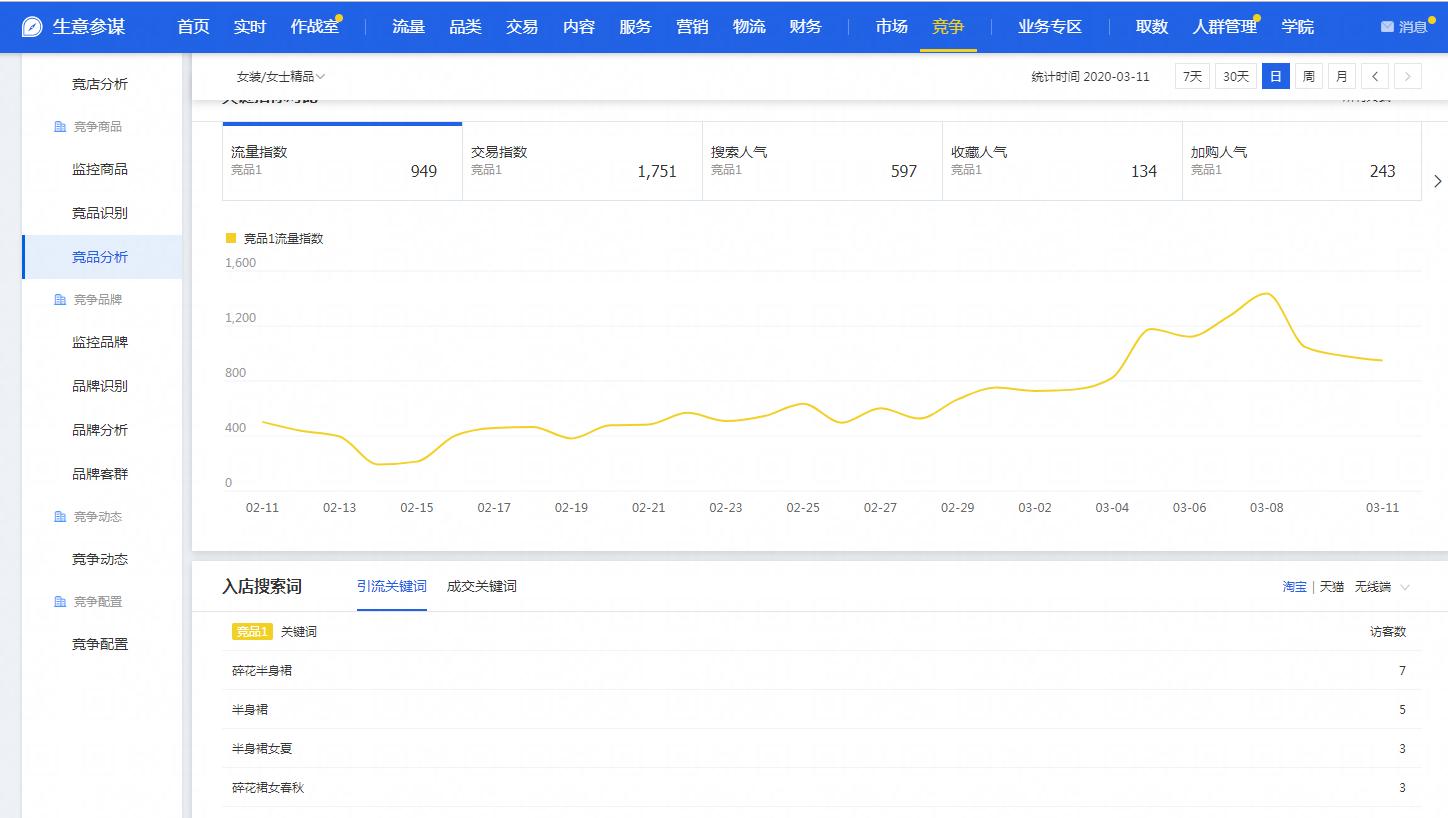
Task: Switch to the 成交关键词 tab
Action: tap(483, 586)
